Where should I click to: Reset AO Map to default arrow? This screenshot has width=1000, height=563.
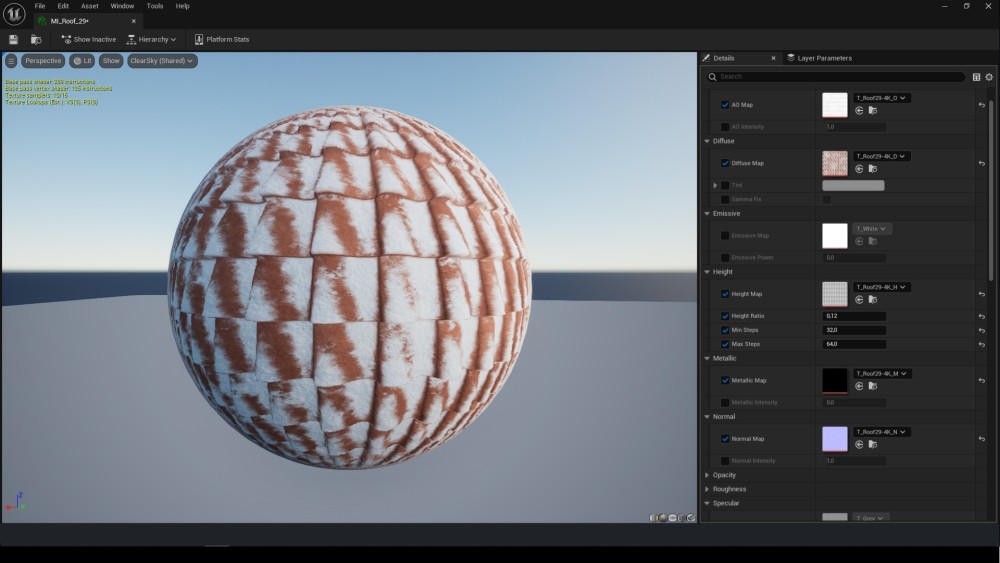point(981,105)
